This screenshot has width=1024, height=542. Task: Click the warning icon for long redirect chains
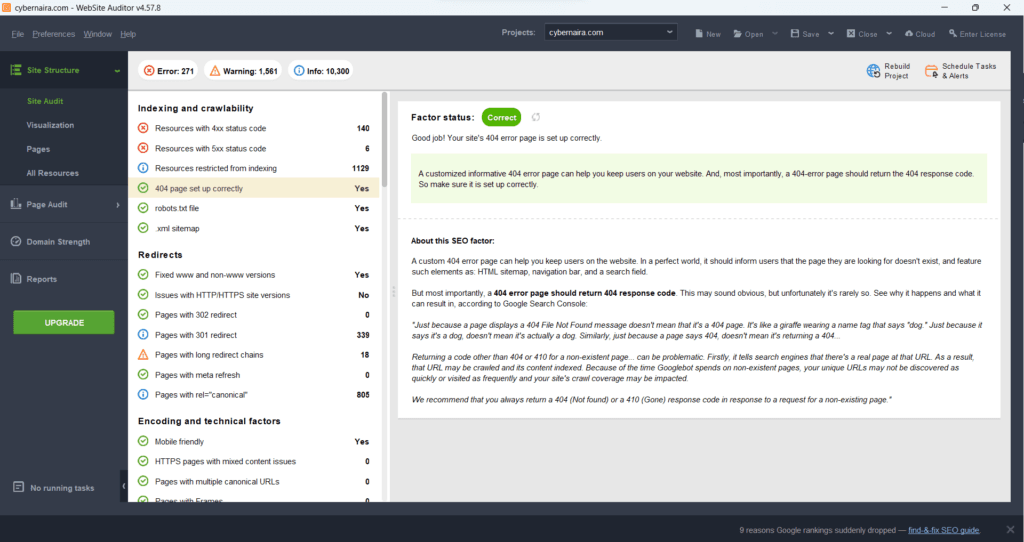[143, 355]
